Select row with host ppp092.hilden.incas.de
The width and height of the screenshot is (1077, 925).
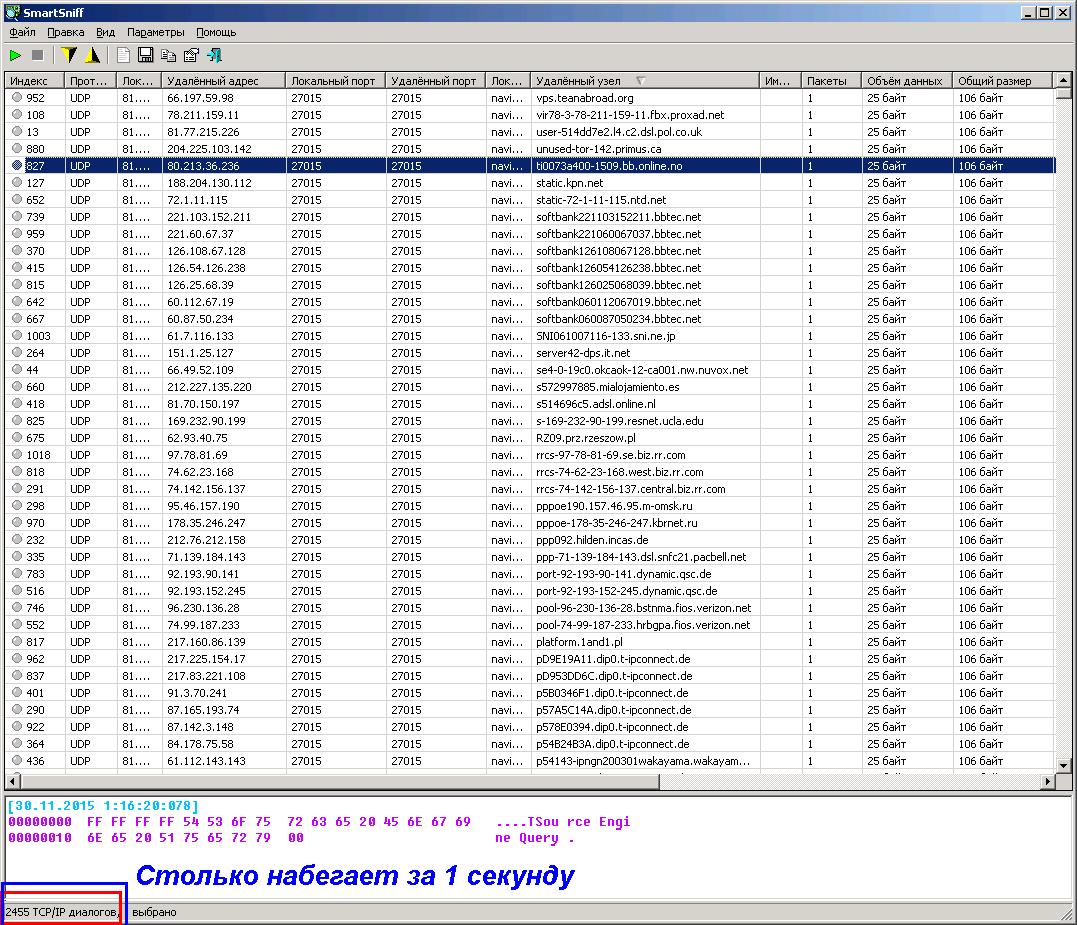(x=530, y=540)
